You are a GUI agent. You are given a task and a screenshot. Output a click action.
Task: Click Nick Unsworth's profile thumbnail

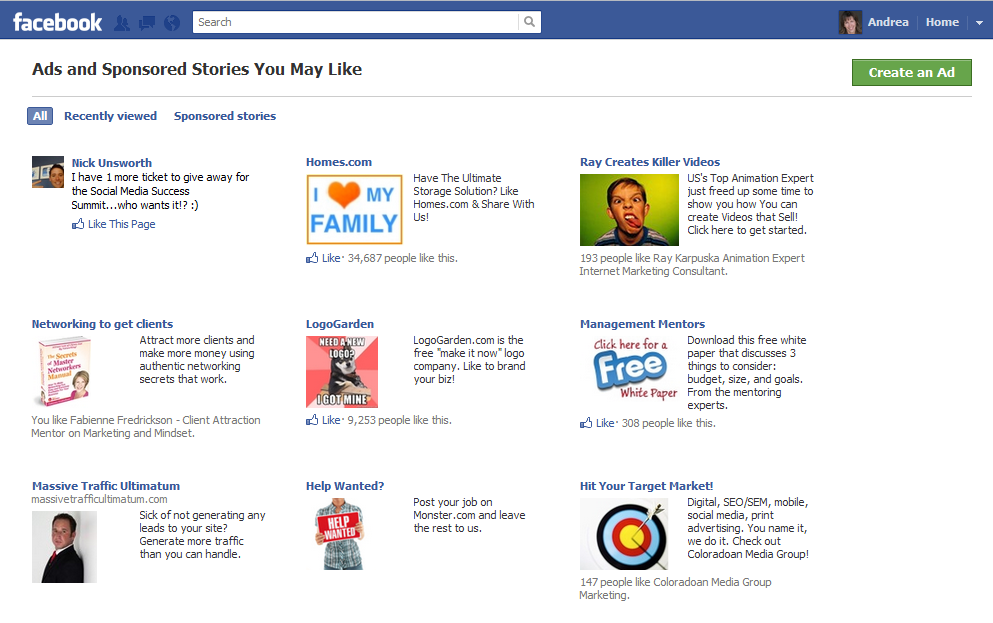[x=48, y=172]
